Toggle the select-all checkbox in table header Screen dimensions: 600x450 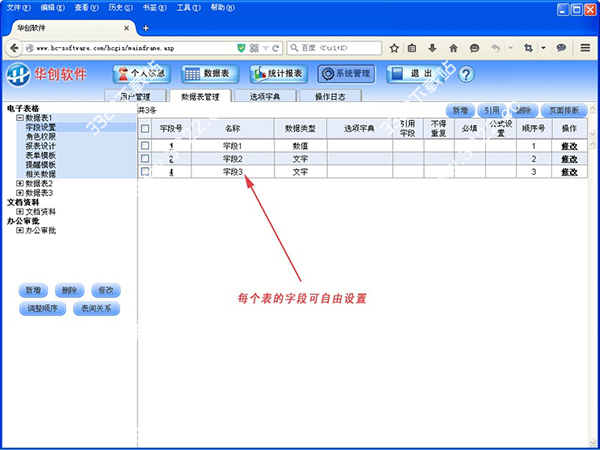pos(145,129)
